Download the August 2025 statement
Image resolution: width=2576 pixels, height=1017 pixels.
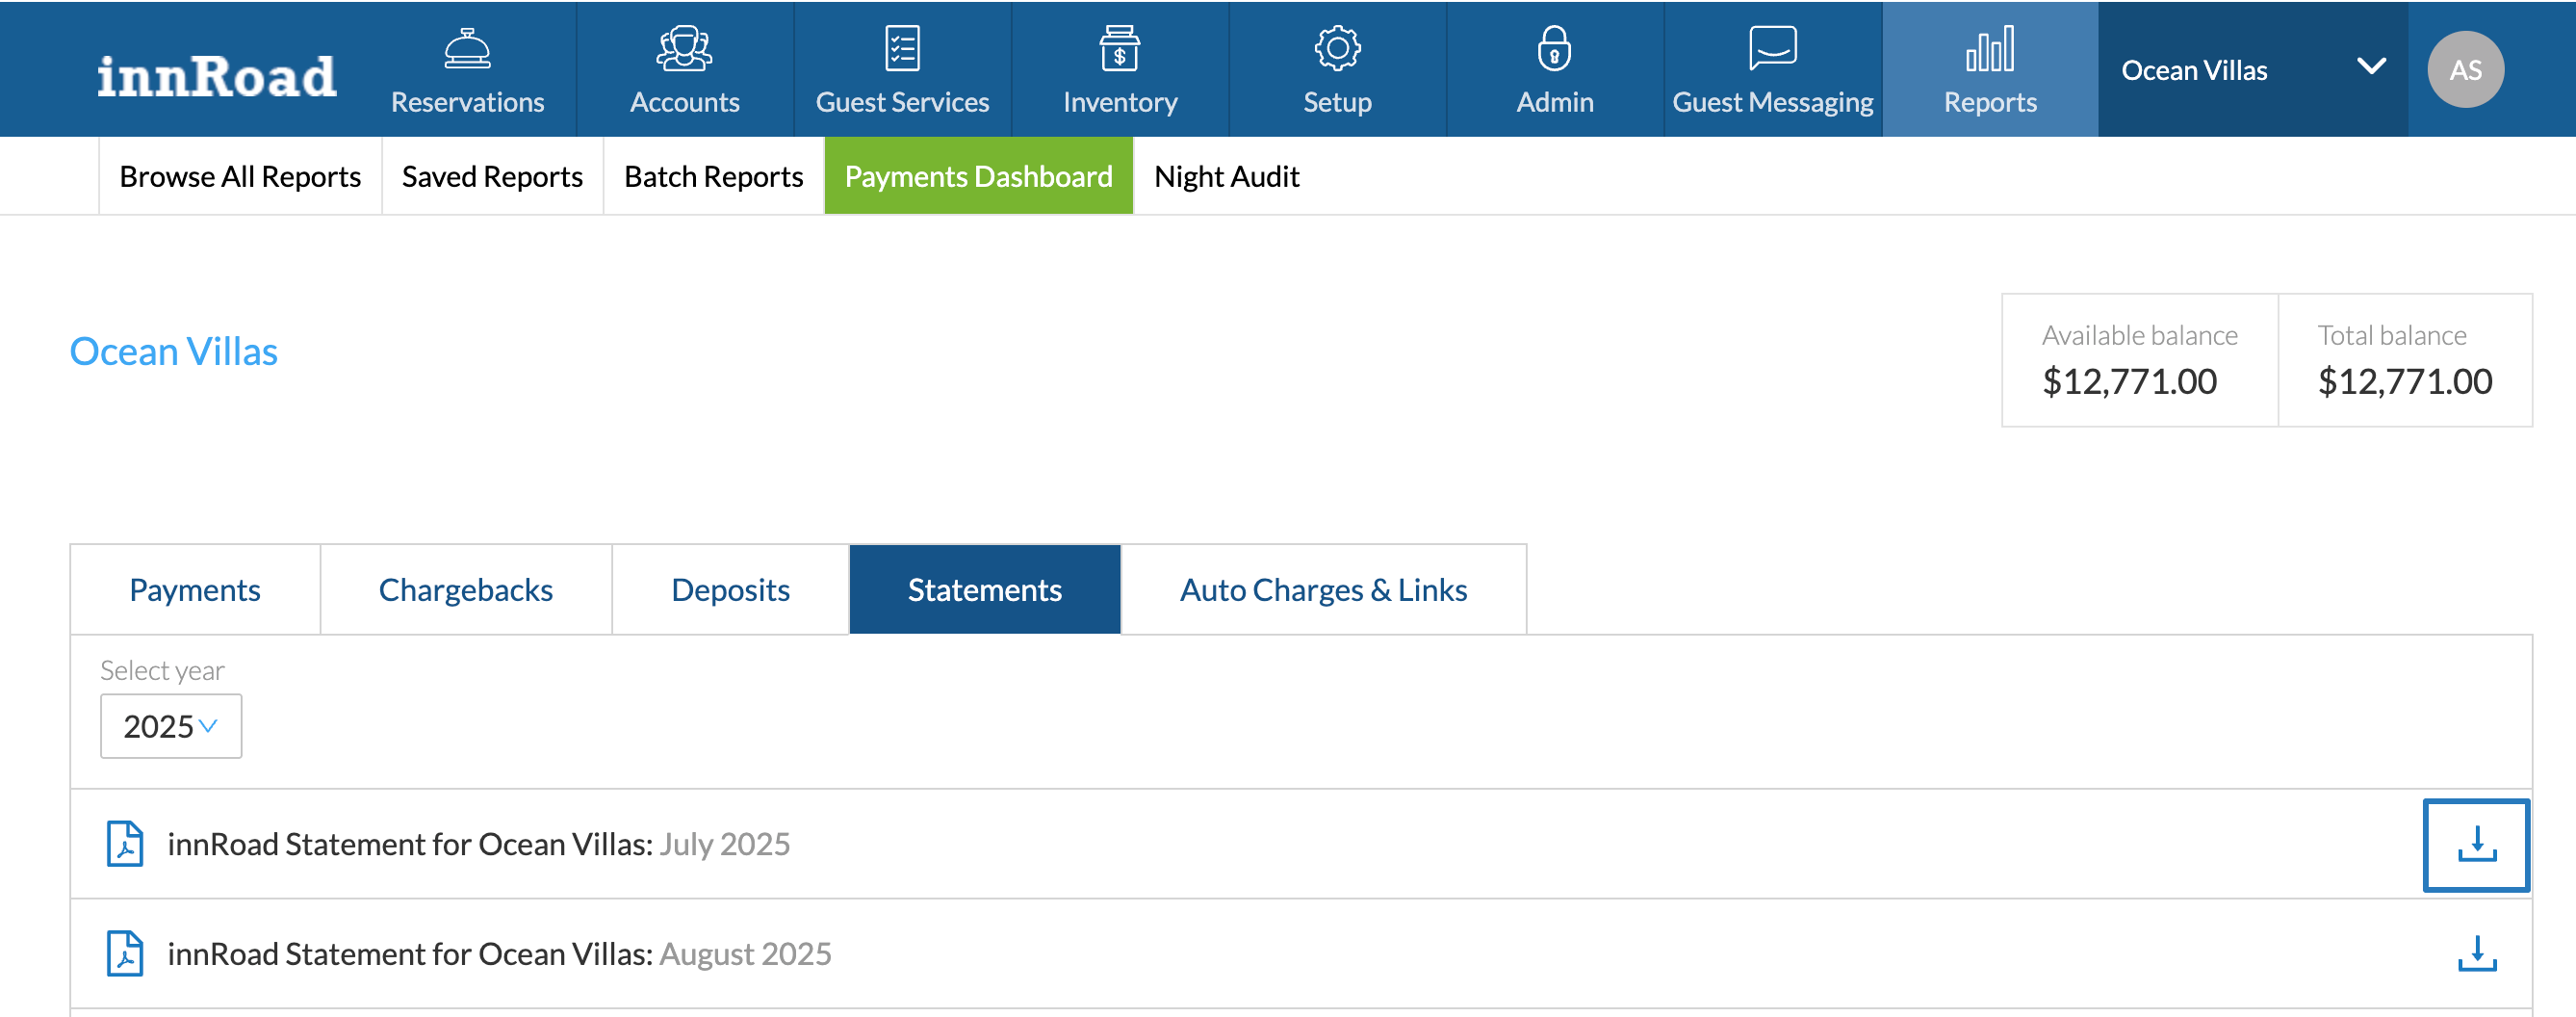point(2476,953)
